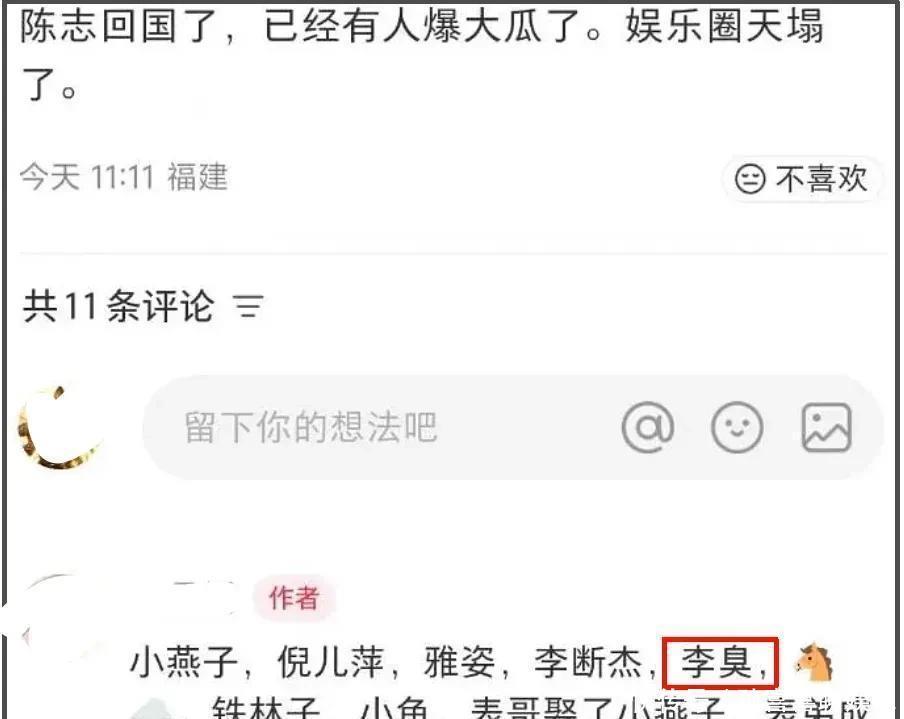This screenshot has height=719, width=904.
Task: Select the red-boxed 李臭 text
Action: click(x=717, y=662)
